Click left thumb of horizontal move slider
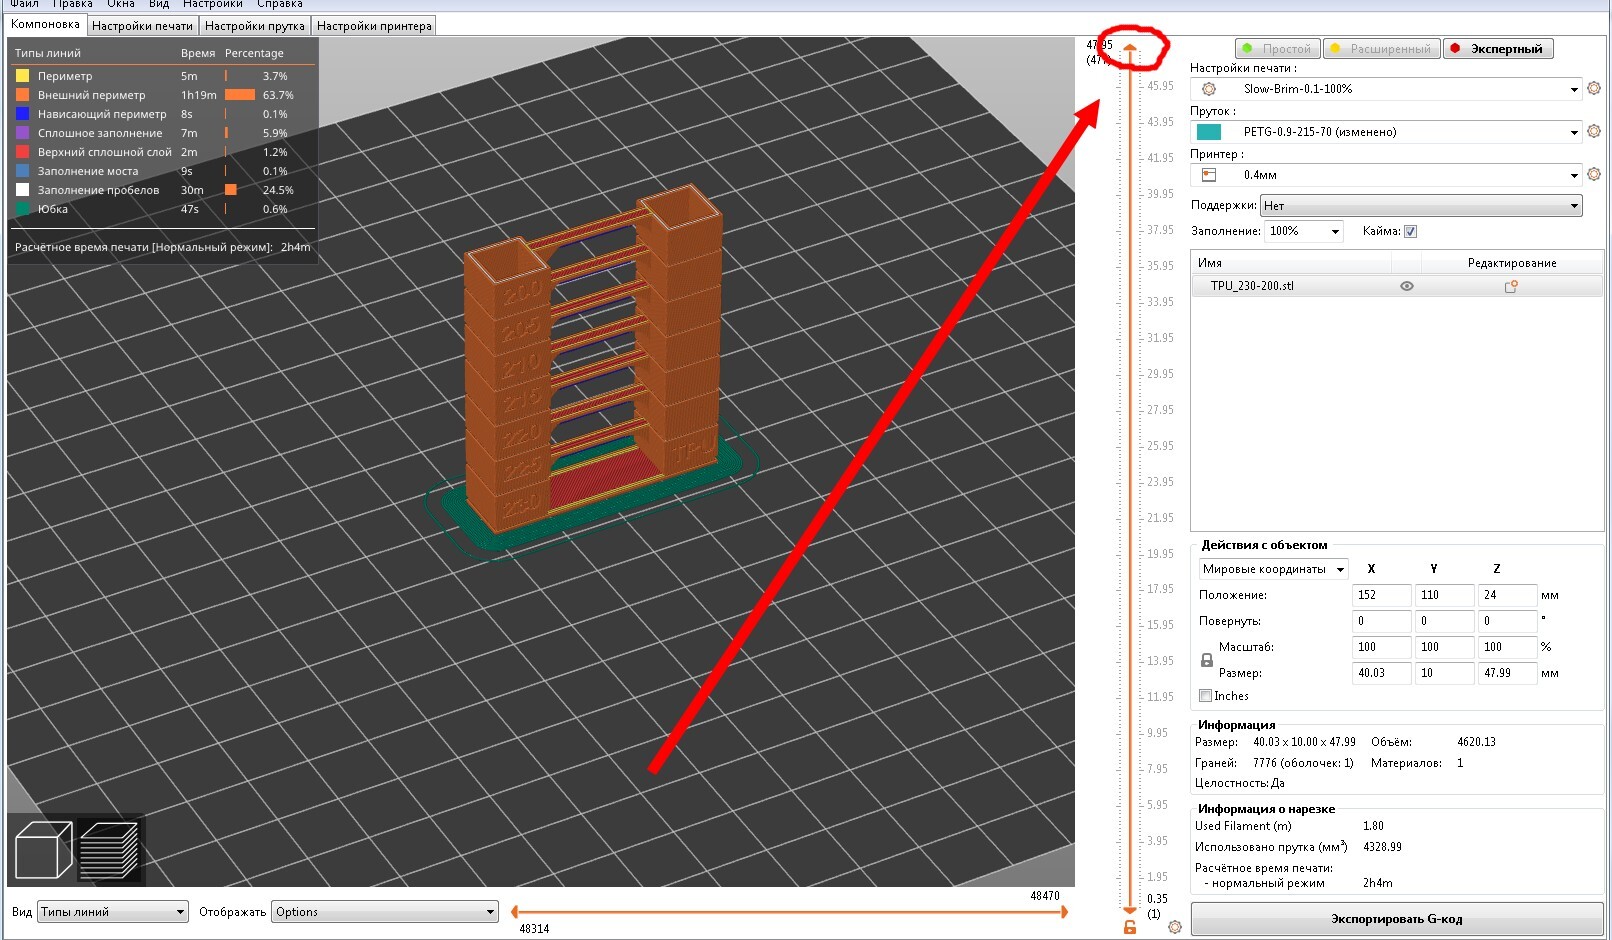 (514, 912)
